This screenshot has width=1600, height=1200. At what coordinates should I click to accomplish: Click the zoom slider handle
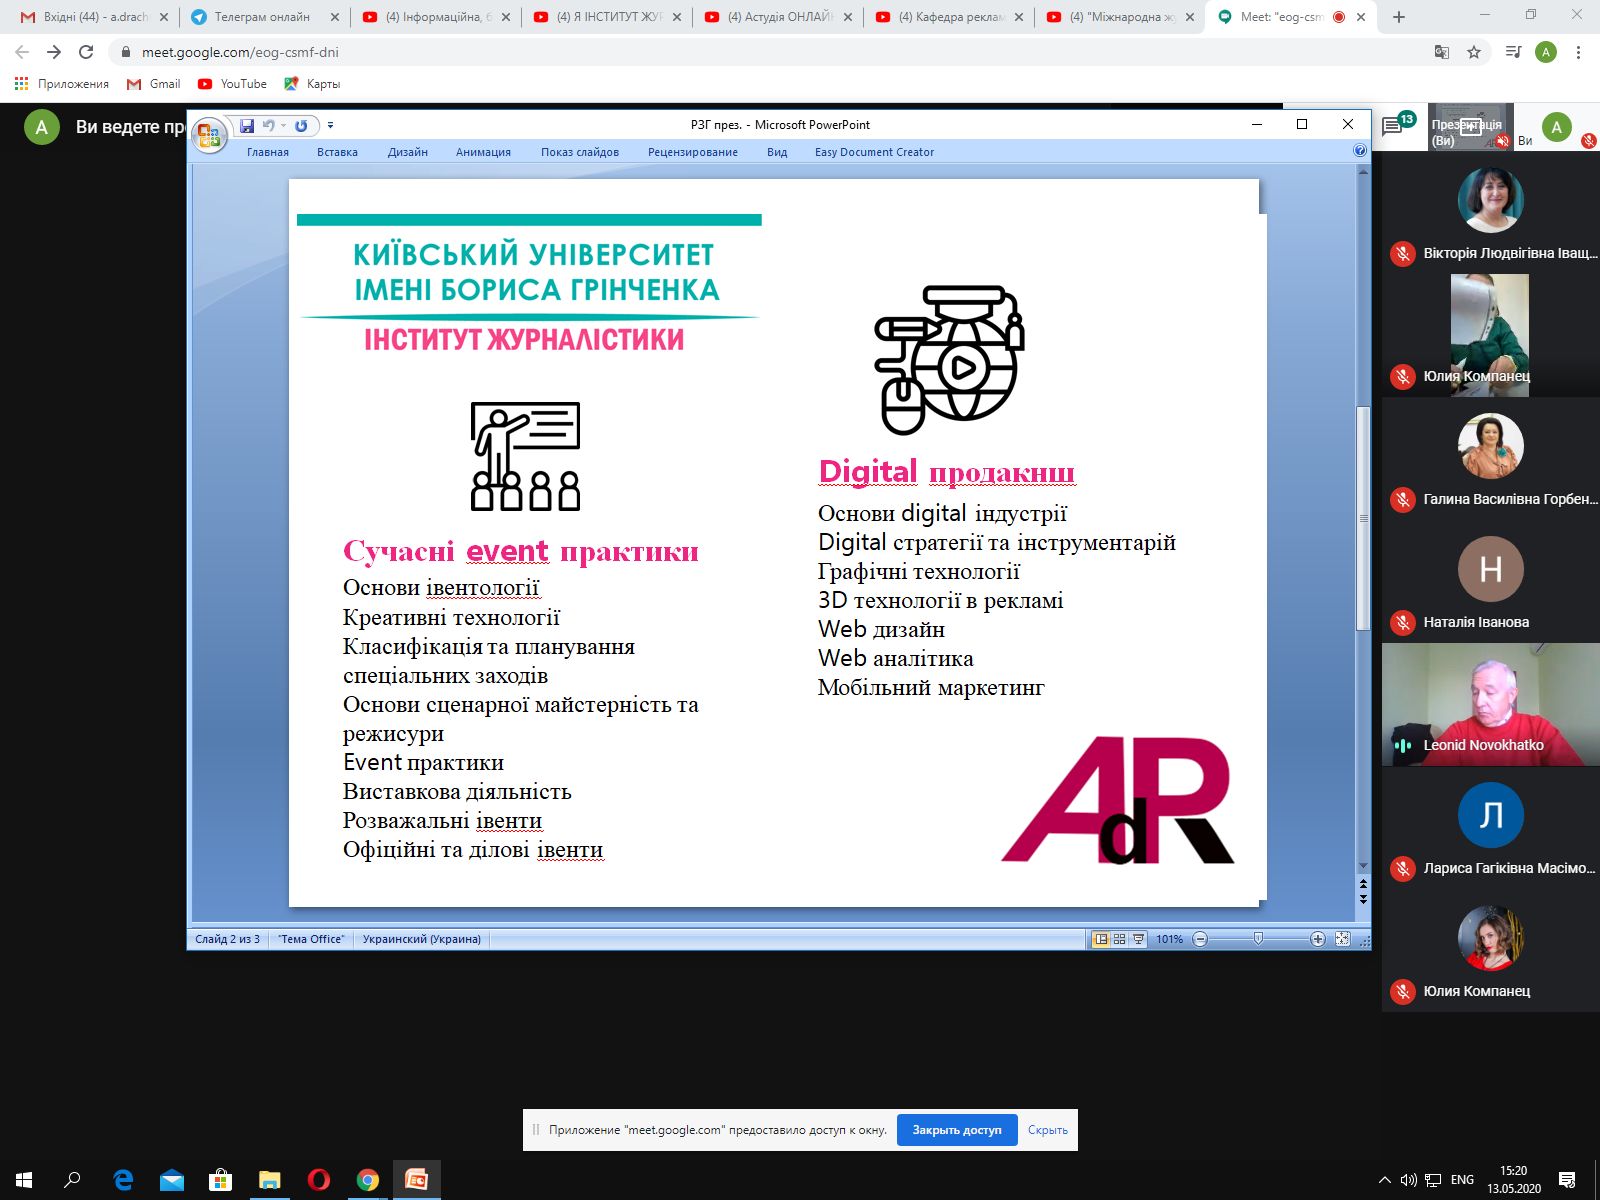(1258, 939)
